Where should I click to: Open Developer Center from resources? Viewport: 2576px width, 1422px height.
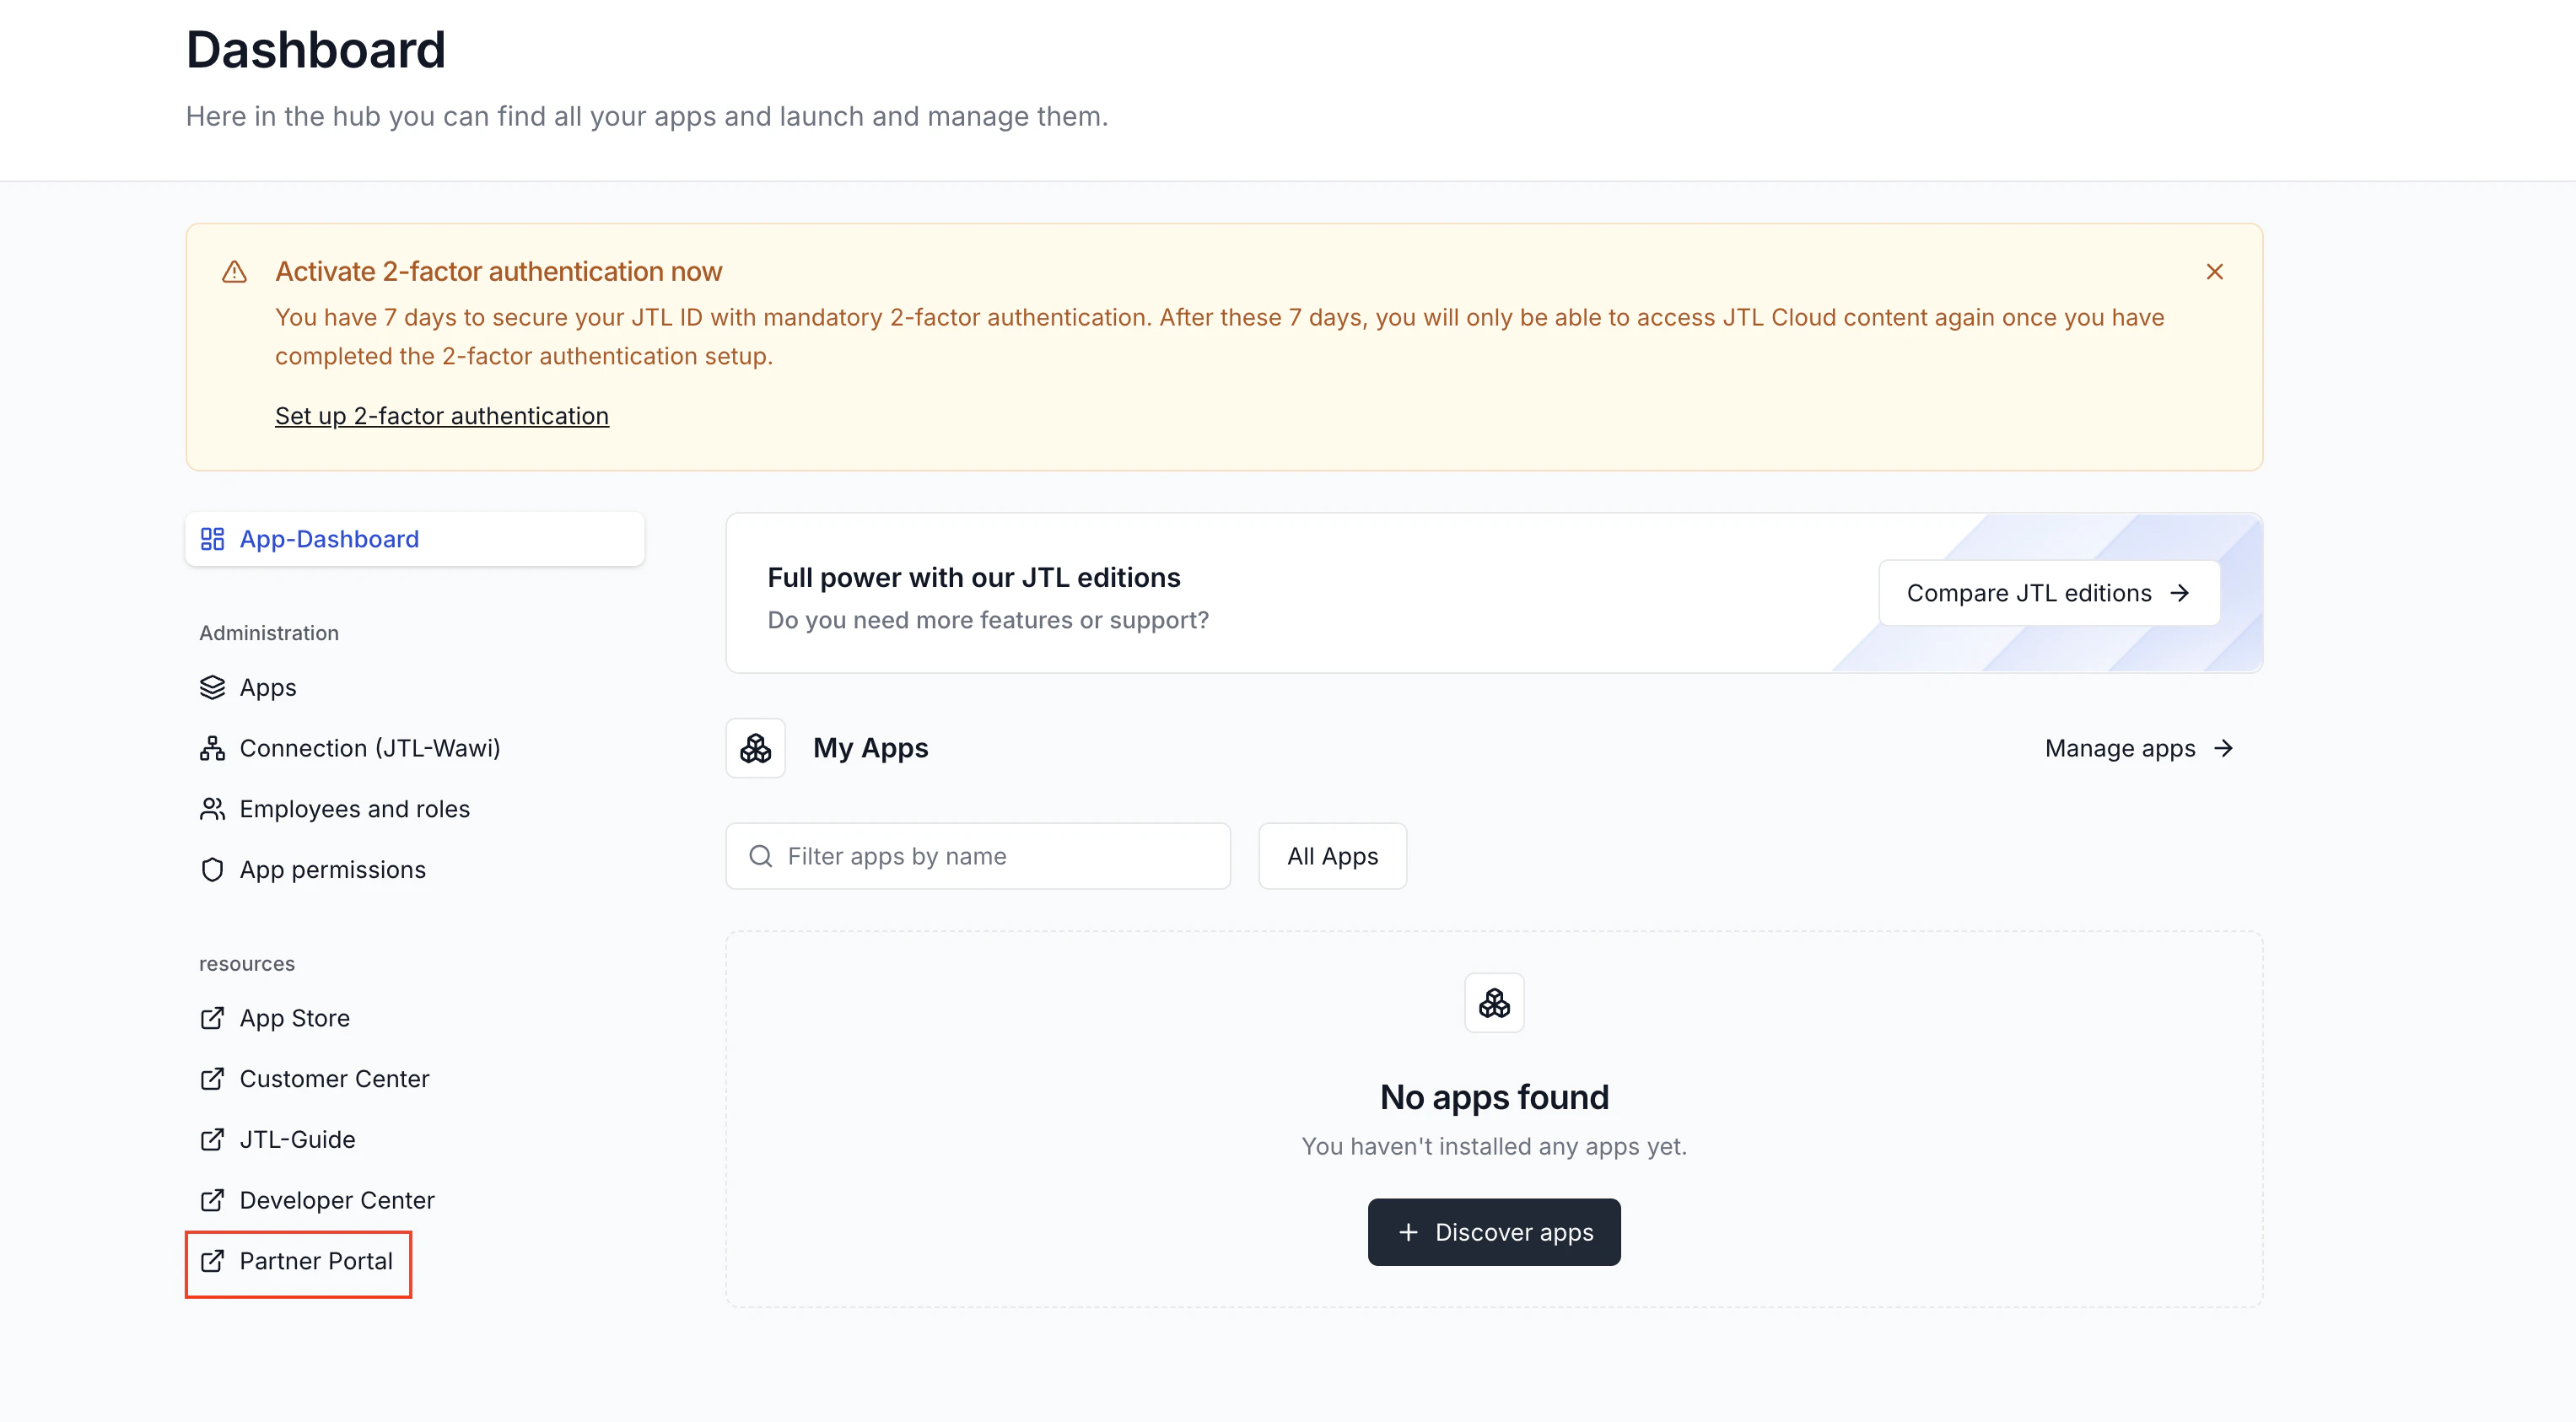coord(337,1200)
